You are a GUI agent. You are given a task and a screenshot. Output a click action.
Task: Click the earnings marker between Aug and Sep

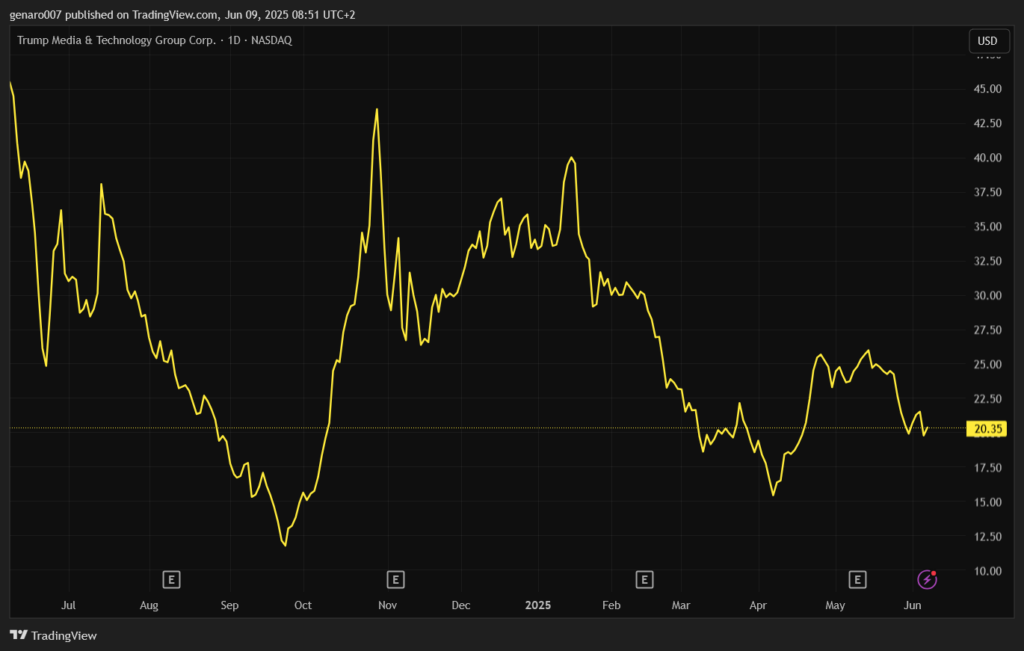(172, 579)
